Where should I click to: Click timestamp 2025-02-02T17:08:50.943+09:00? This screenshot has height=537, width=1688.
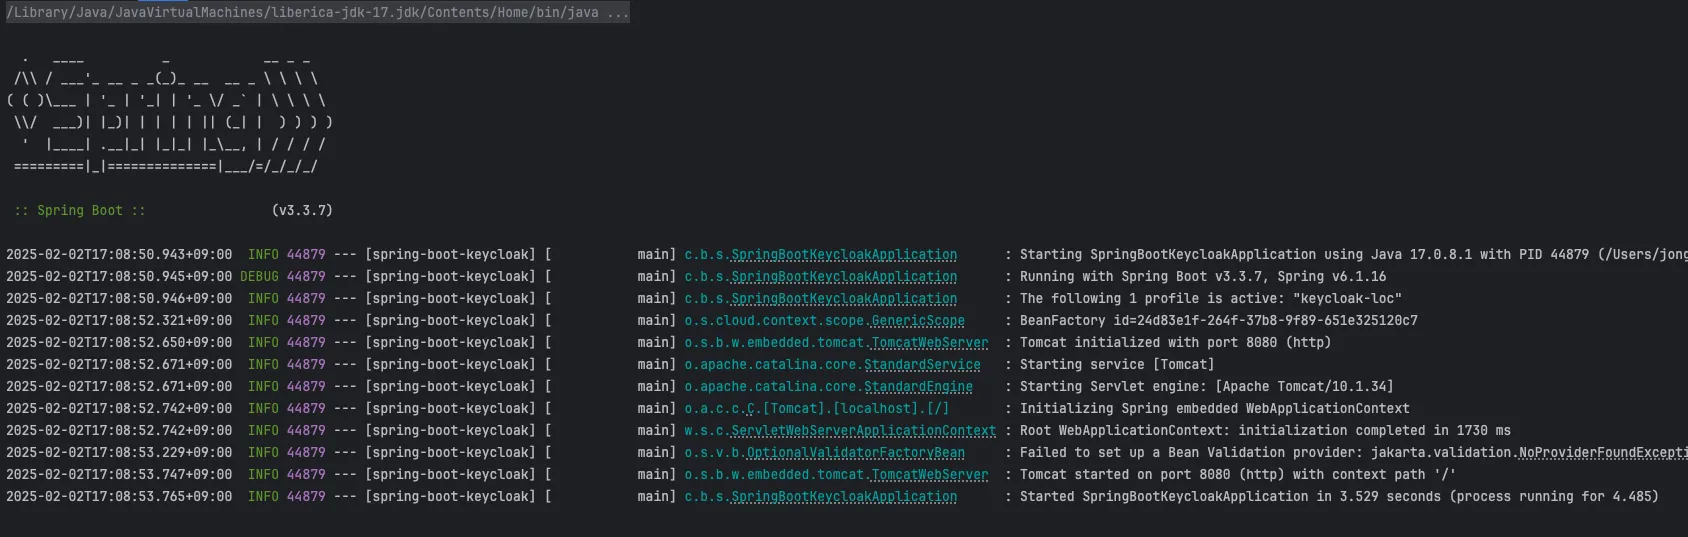coord(119,255)
